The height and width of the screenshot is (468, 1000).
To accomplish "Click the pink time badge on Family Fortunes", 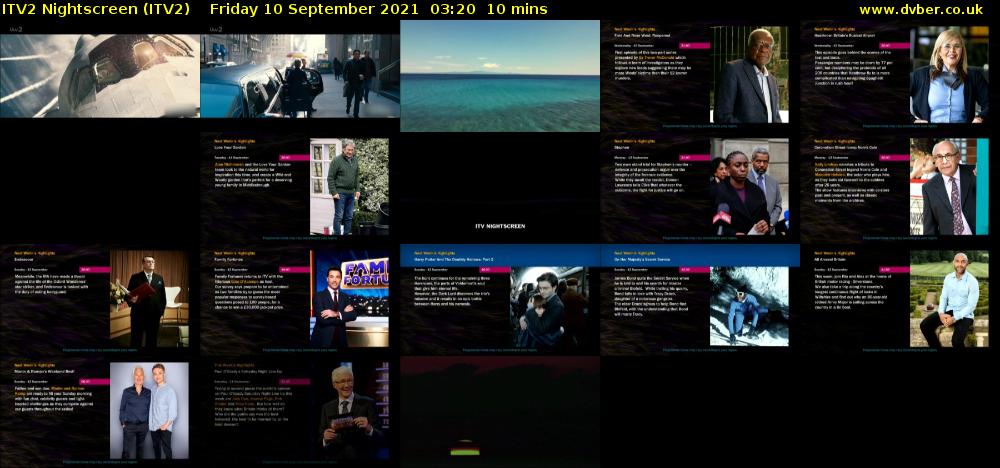I will [295, 270].
